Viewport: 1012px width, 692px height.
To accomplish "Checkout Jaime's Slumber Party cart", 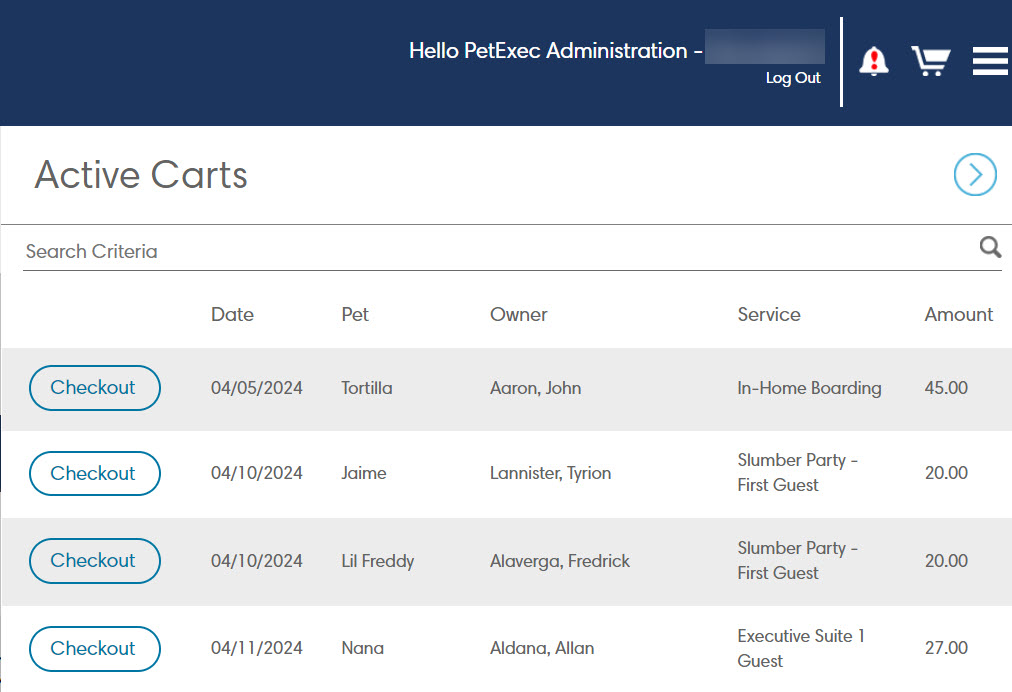I will [94, 473].
